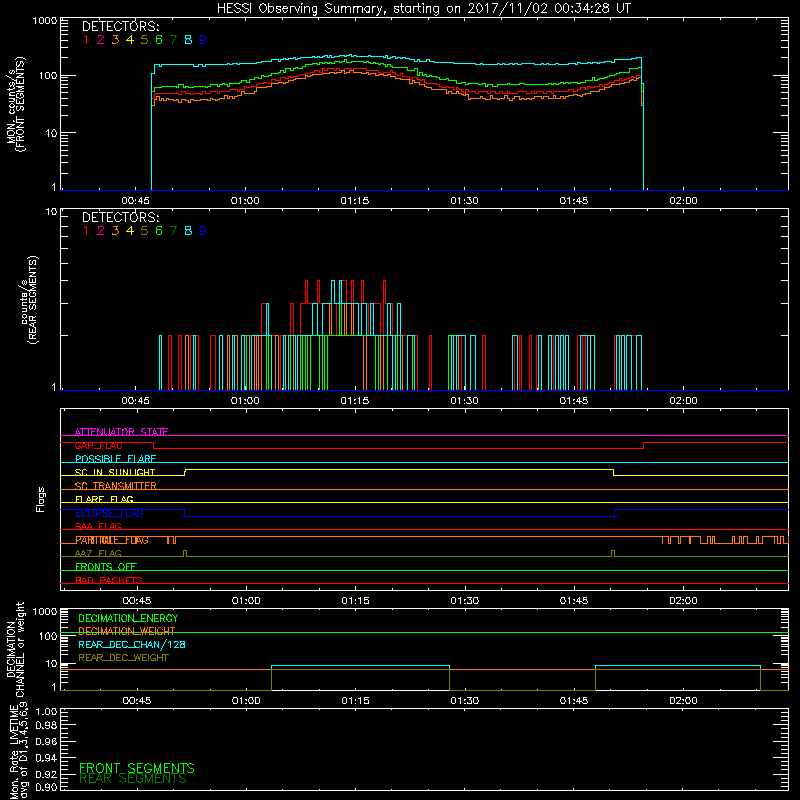This screenshot has height=800, width=800.
Task: Click 01:00 on the rear segments panel time axis
Action: (x=245, y=401)
